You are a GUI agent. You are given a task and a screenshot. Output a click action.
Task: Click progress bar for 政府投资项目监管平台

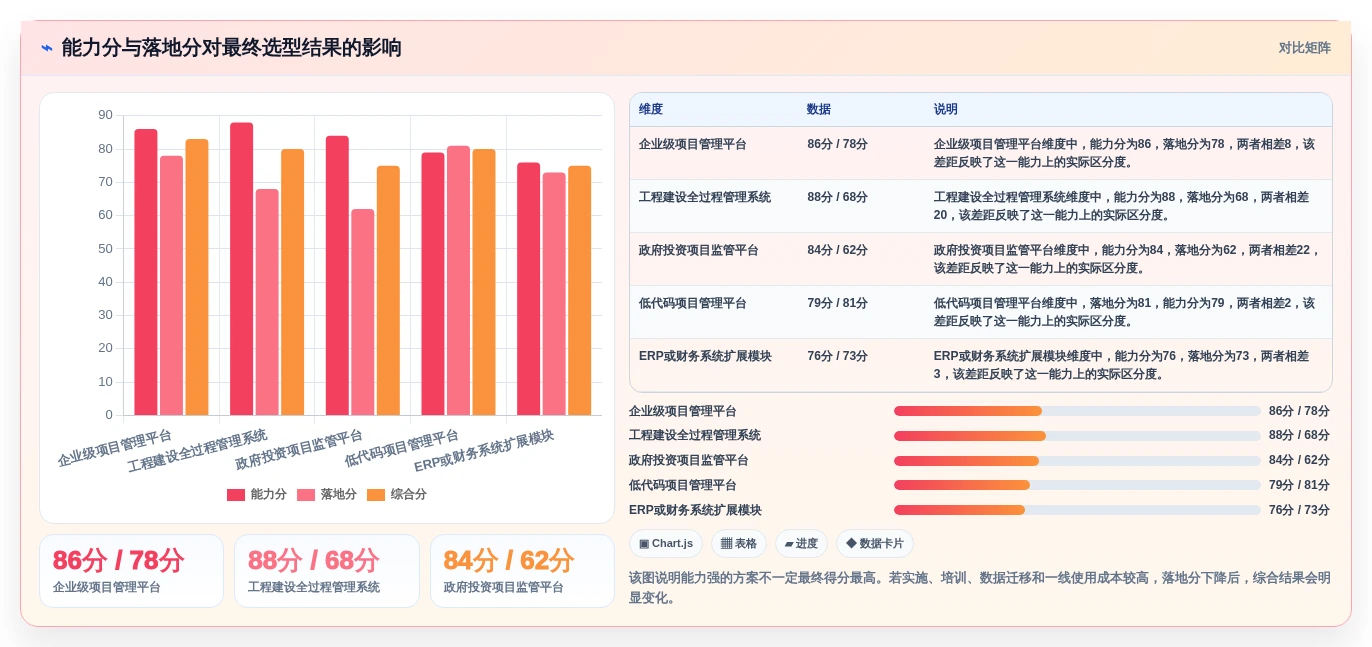pos(1077,461)
